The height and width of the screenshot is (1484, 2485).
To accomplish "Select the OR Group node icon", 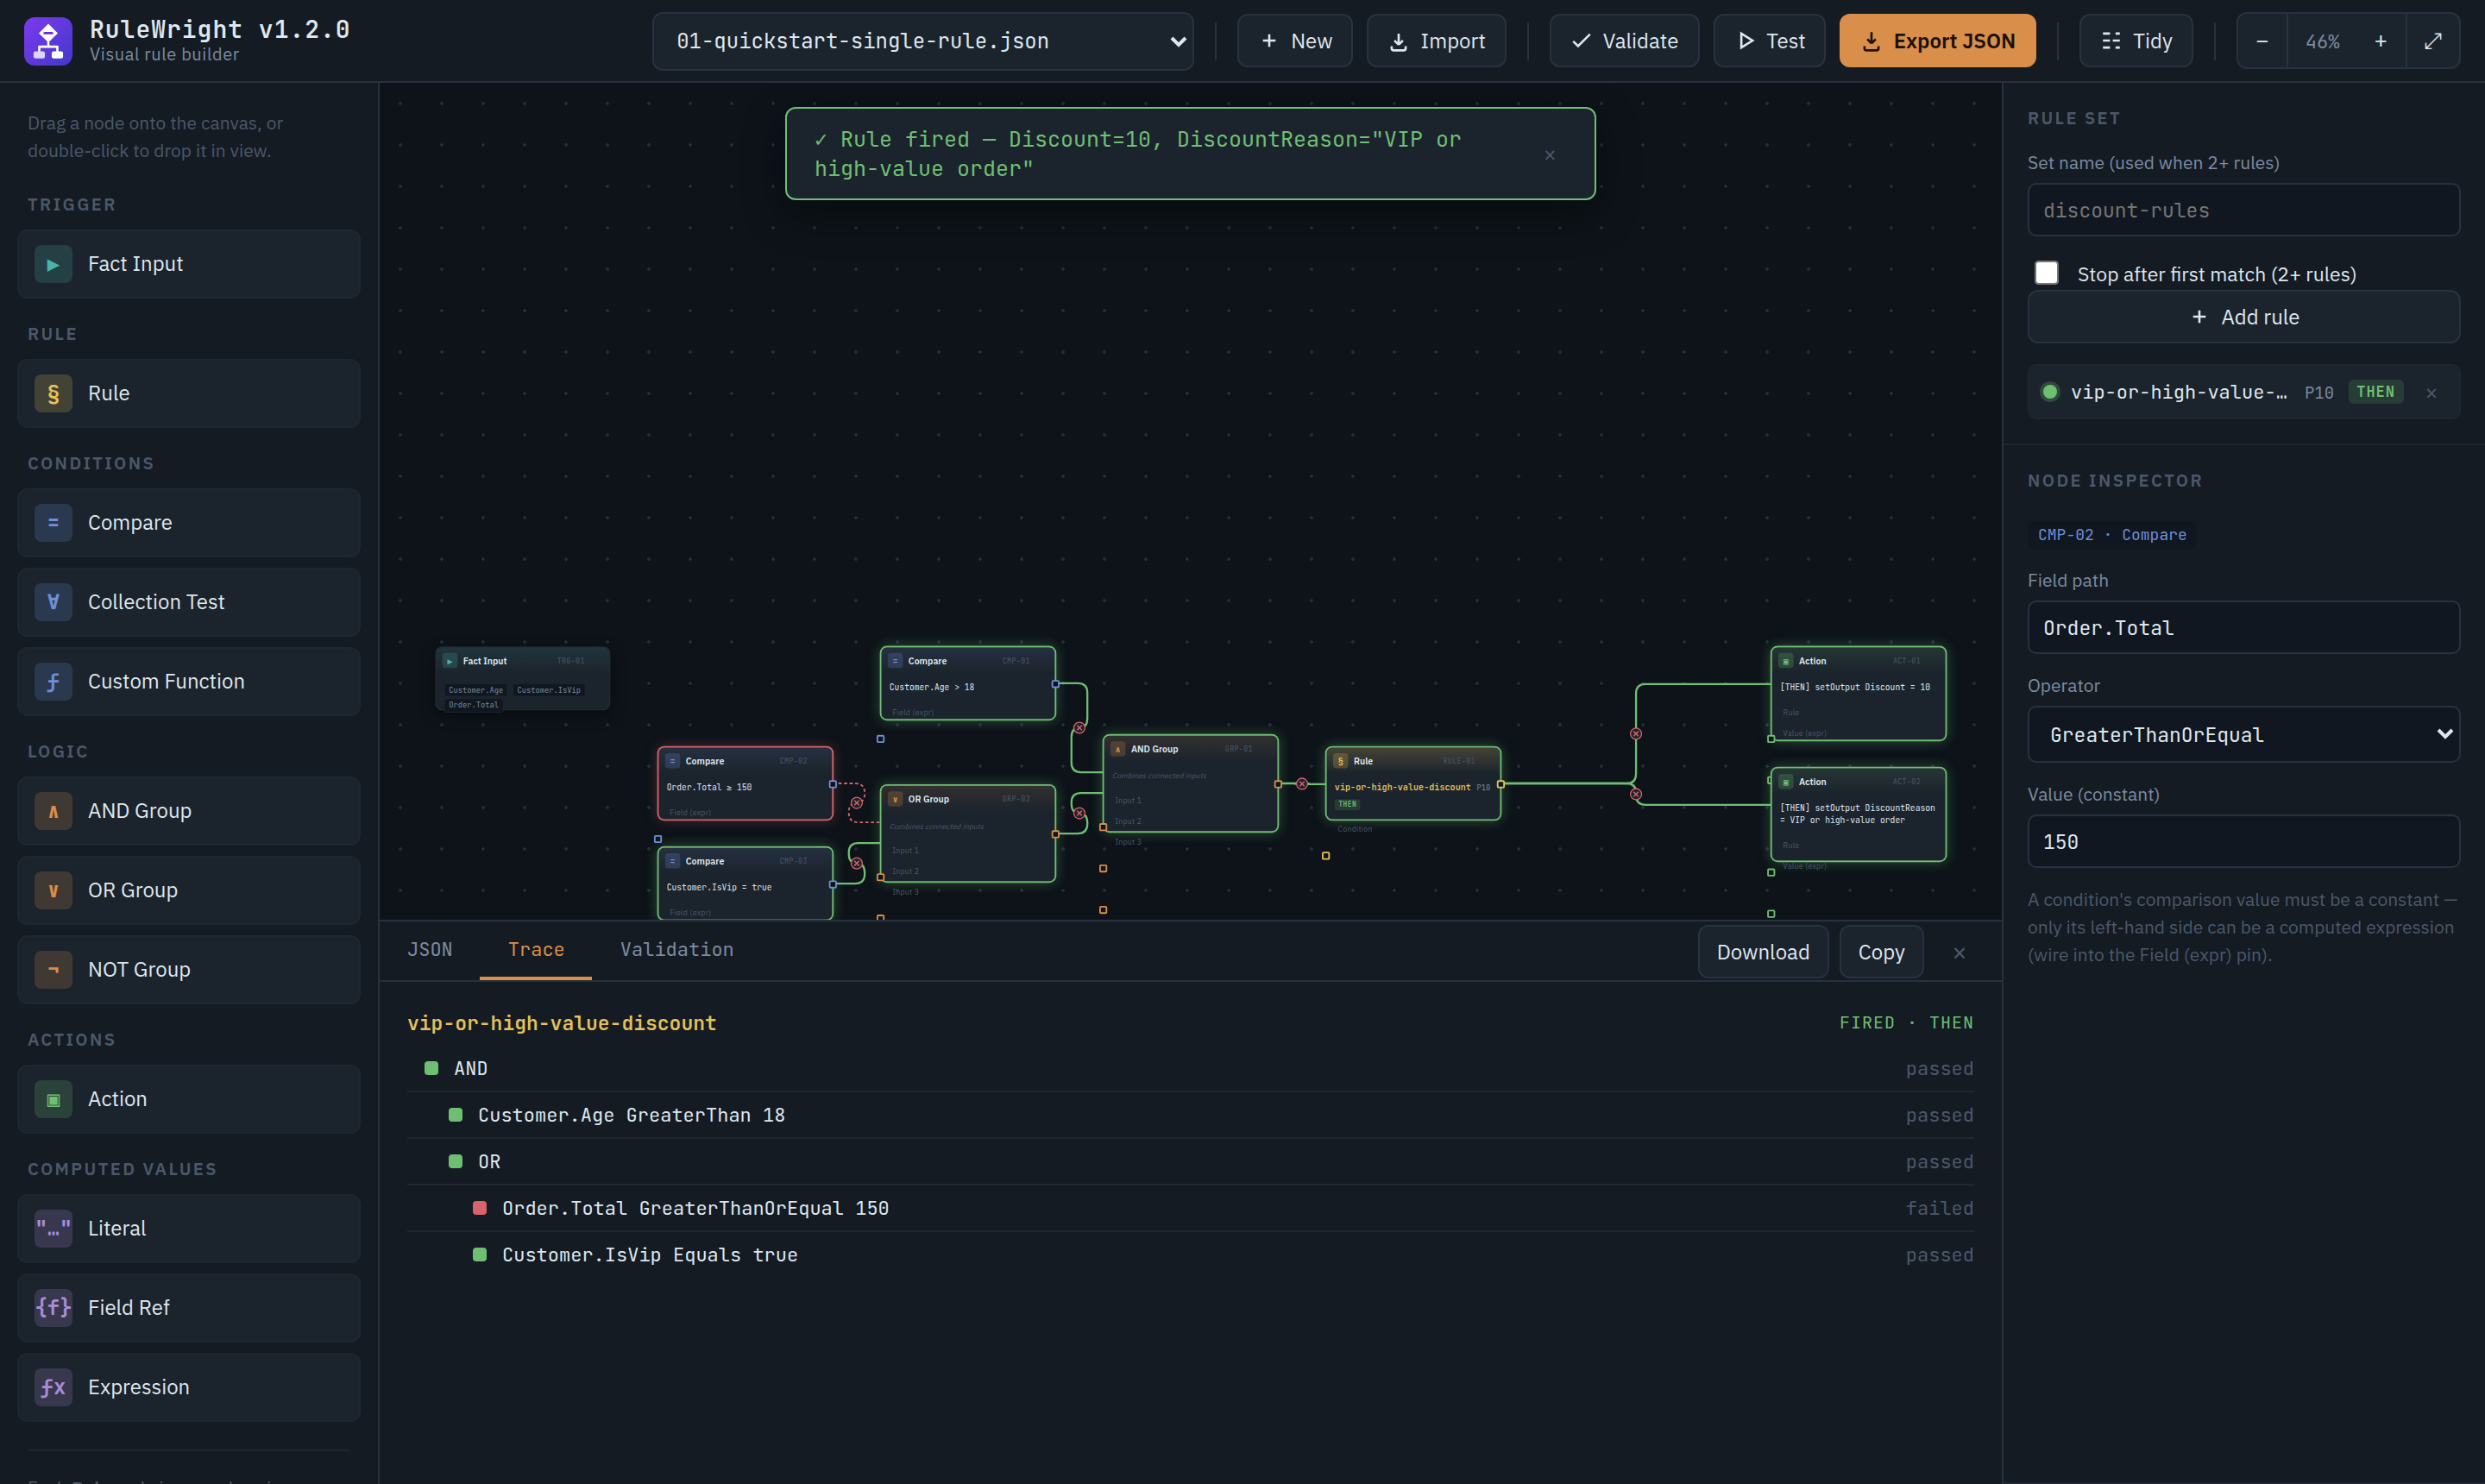I will [53, 891].
